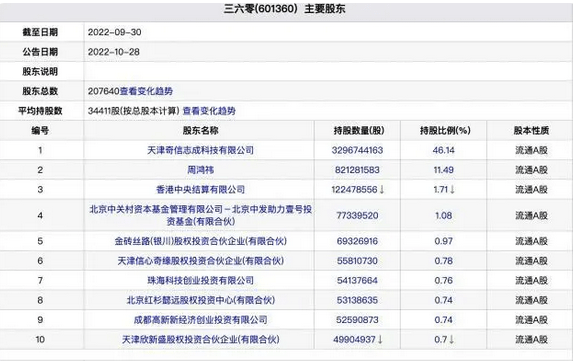The width and height of the screenshot is (573, 361).
Task: Click the 股东说明 label
Action: click(x=40, y=72)
